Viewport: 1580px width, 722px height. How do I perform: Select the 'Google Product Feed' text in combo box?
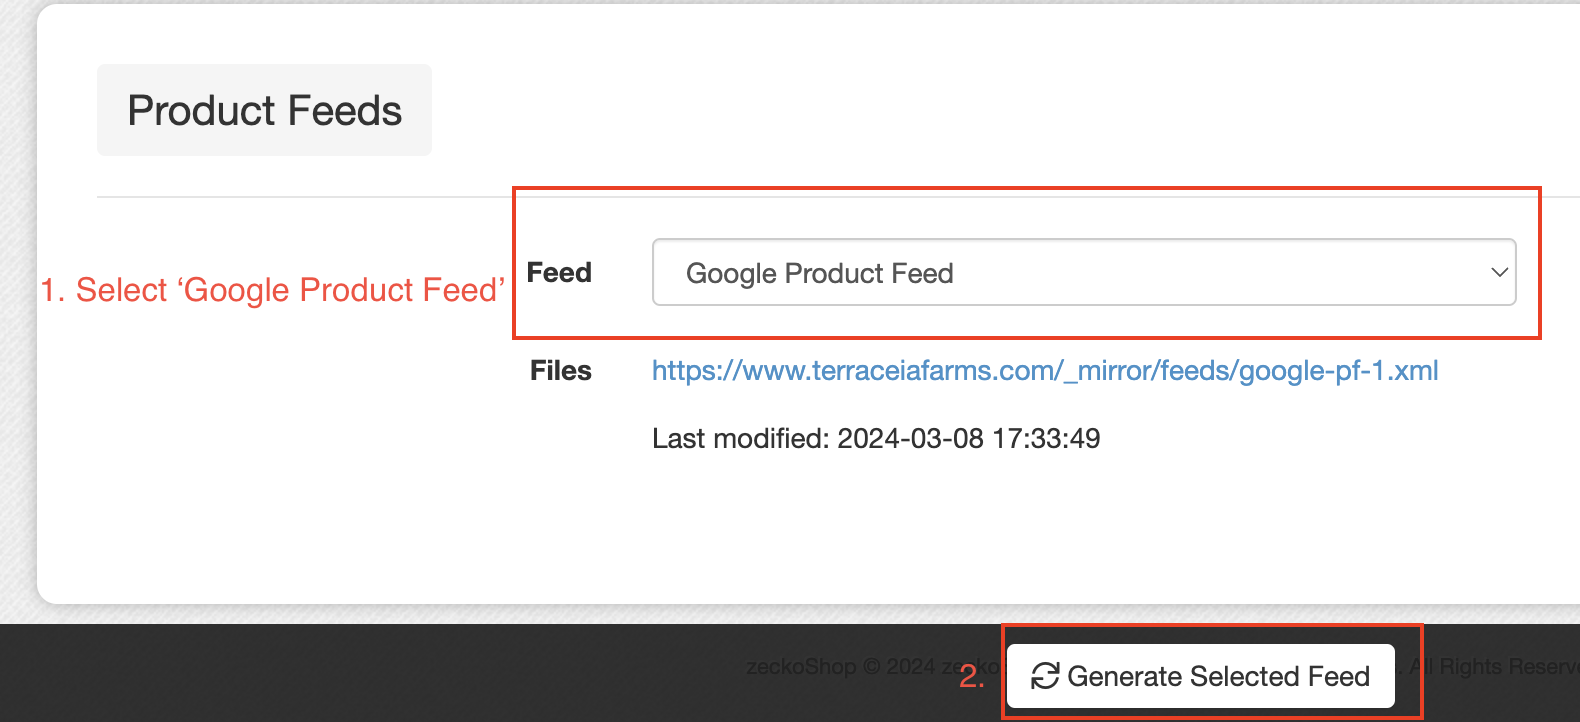(820, 273)
